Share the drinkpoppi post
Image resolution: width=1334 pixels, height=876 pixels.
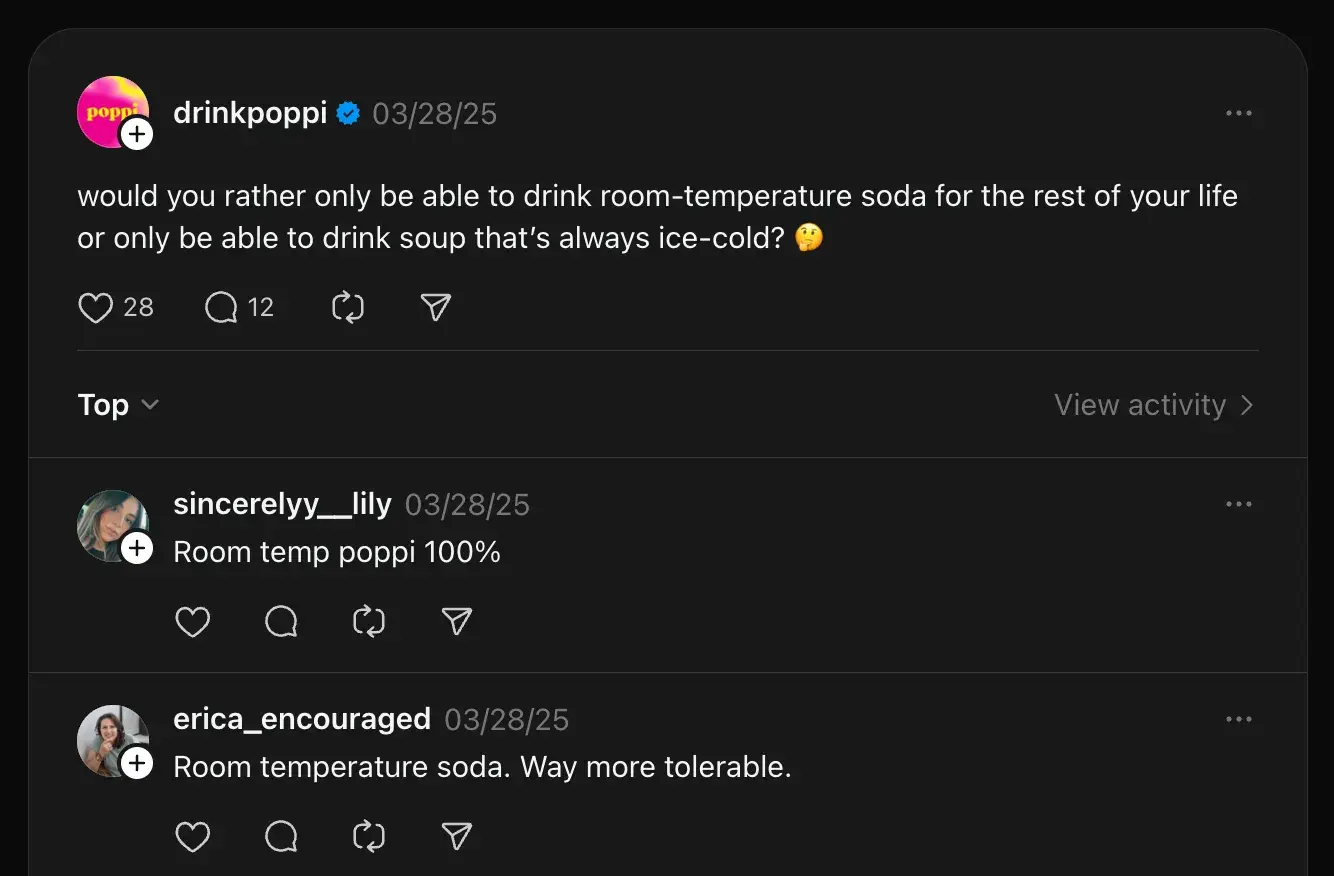pos(435,307)
